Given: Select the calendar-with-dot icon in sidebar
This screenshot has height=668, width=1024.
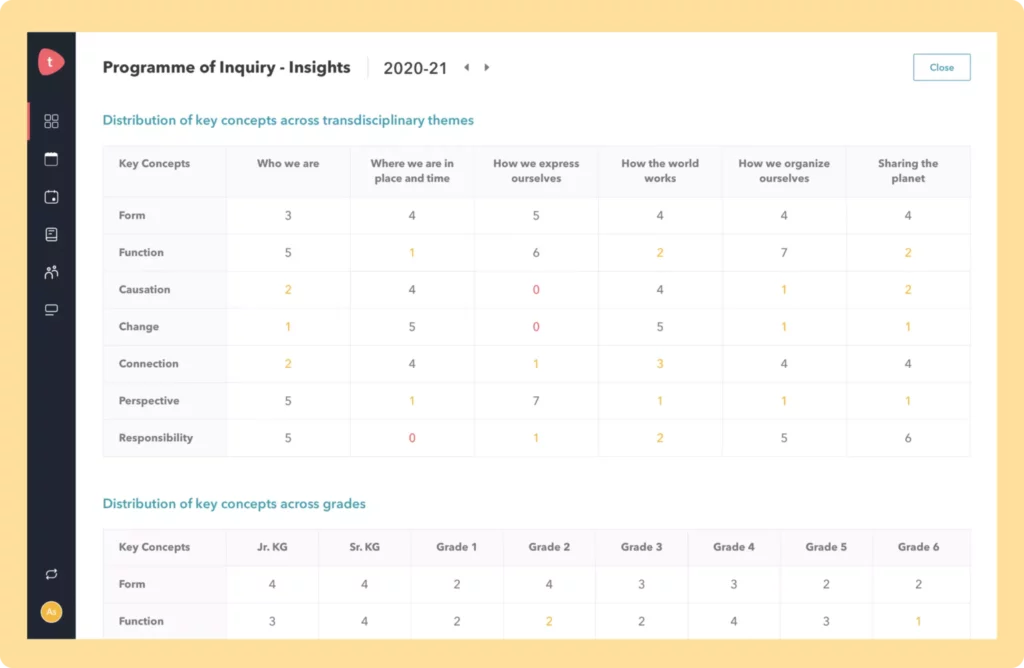Looking at the screenshot, I should tap(52, 197).
